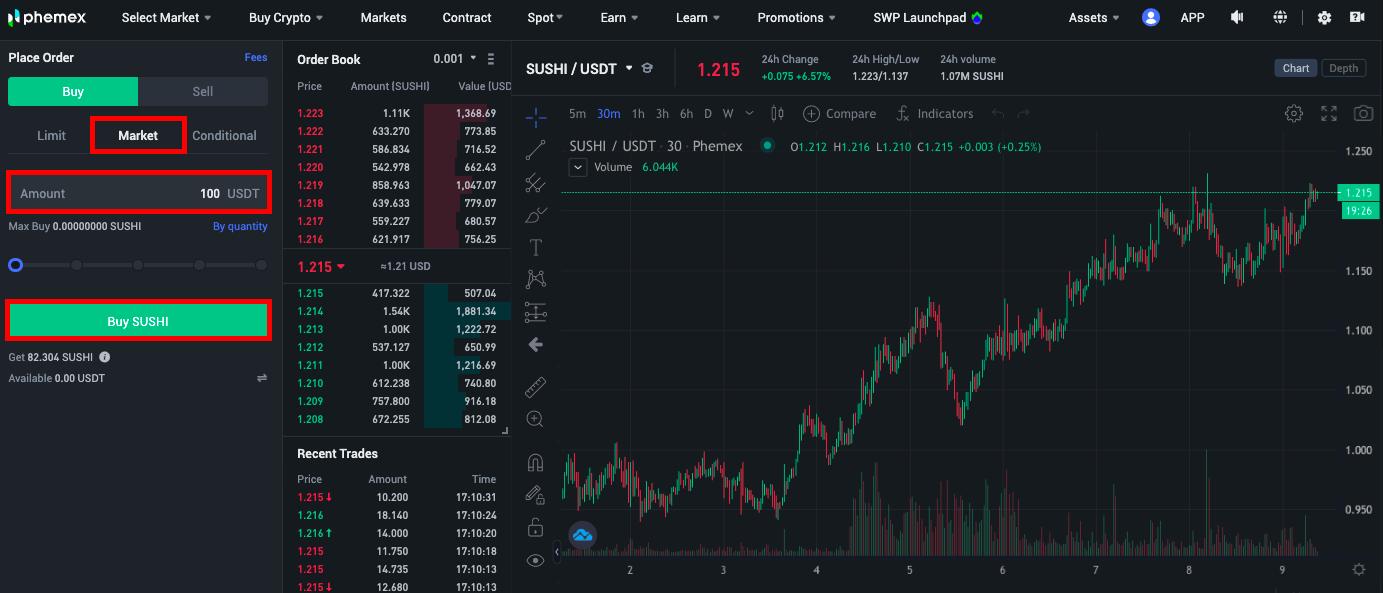Switch order side to Sell
This screenshot has width=1383, height=593.
203,91
